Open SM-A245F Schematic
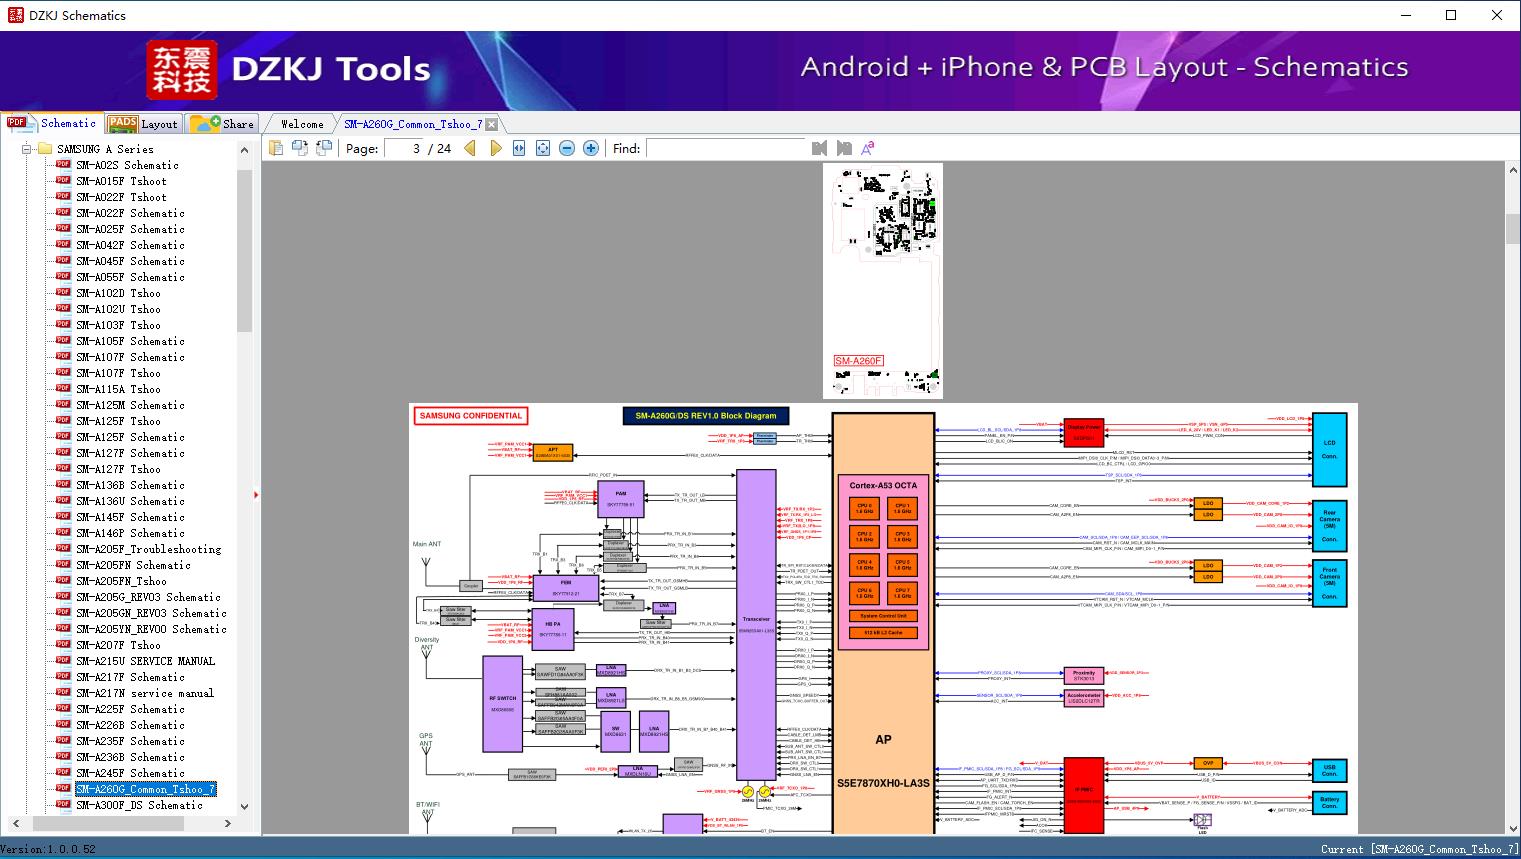 [x=130, y=773]
